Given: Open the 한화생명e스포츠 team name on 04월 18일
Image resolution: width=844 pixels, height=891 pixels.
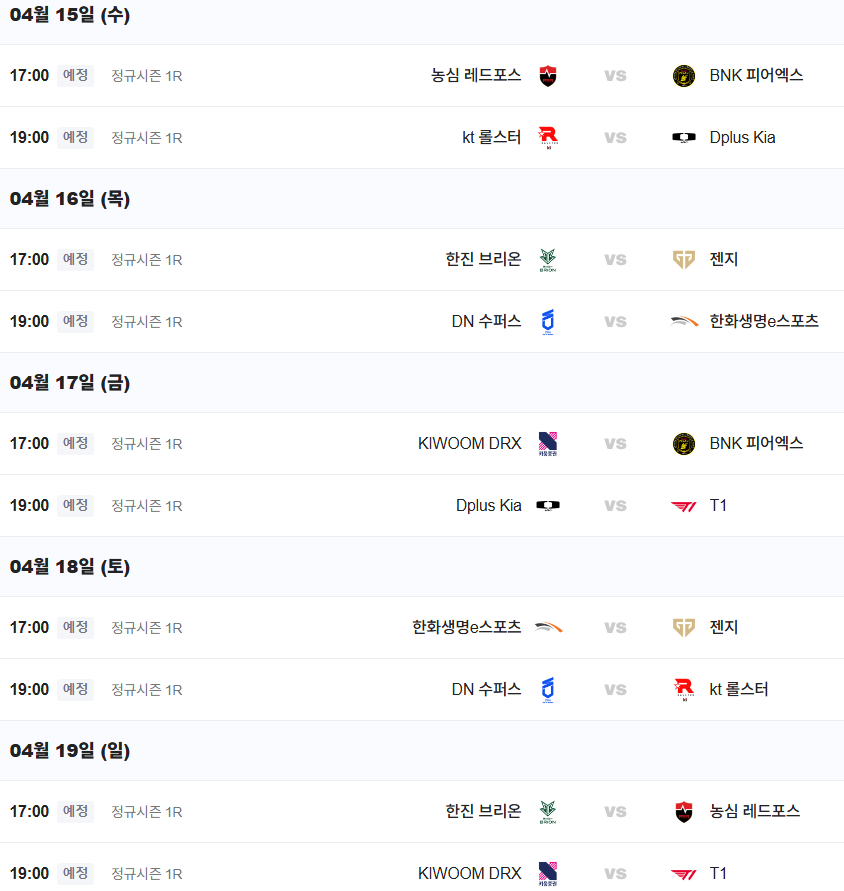Looking at the screenshot, I should pyautogui.click(x=466, y=628).
